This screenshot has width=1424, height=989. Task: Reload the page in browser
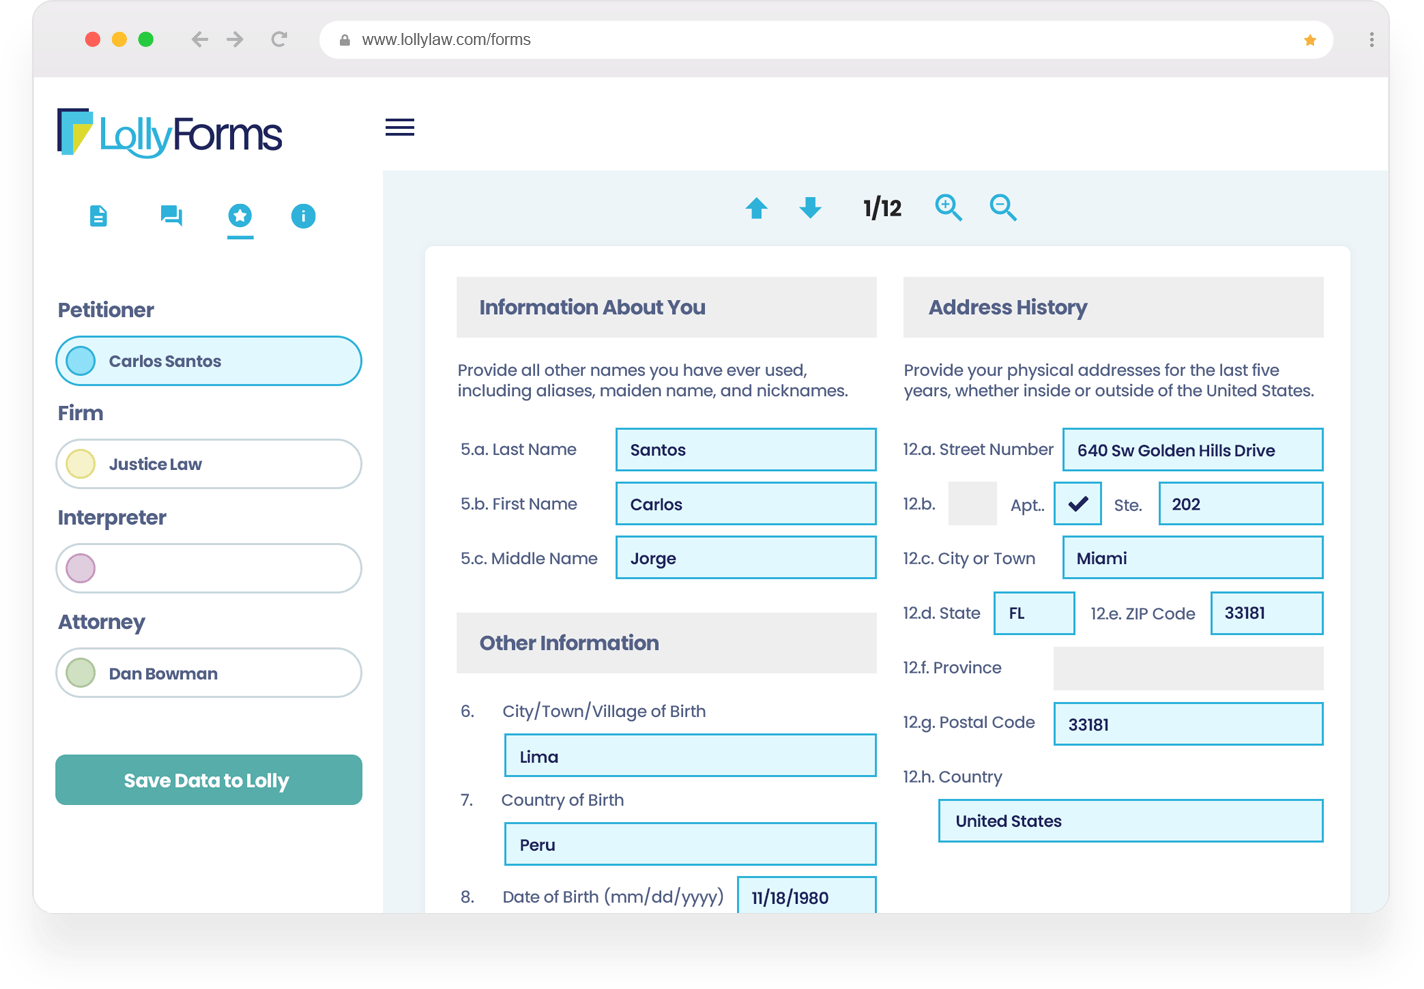(x=279, y=39)
